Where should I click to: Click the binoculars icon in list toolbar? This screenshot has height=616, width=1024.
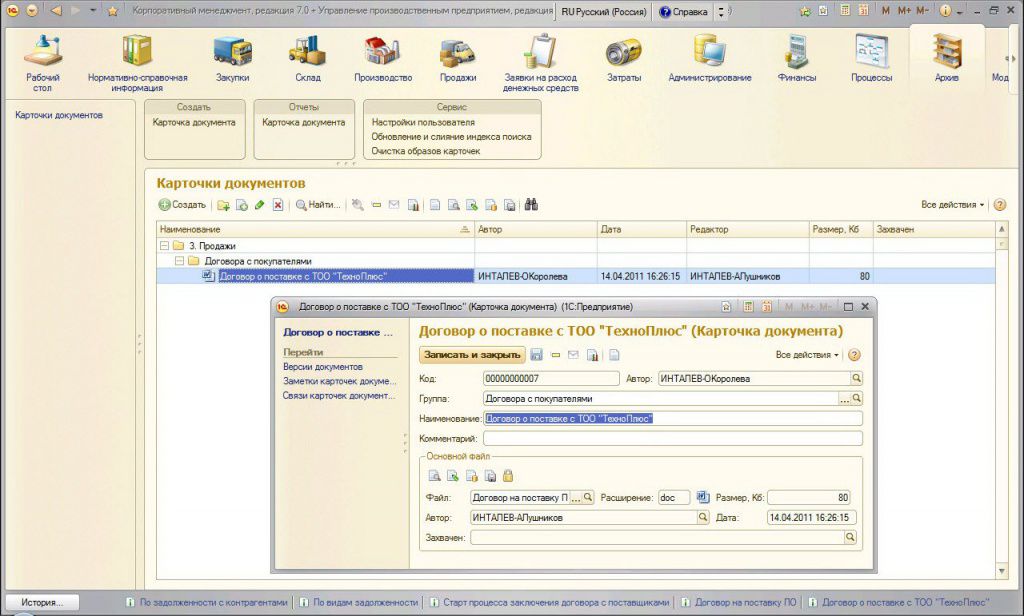point(531,205)
